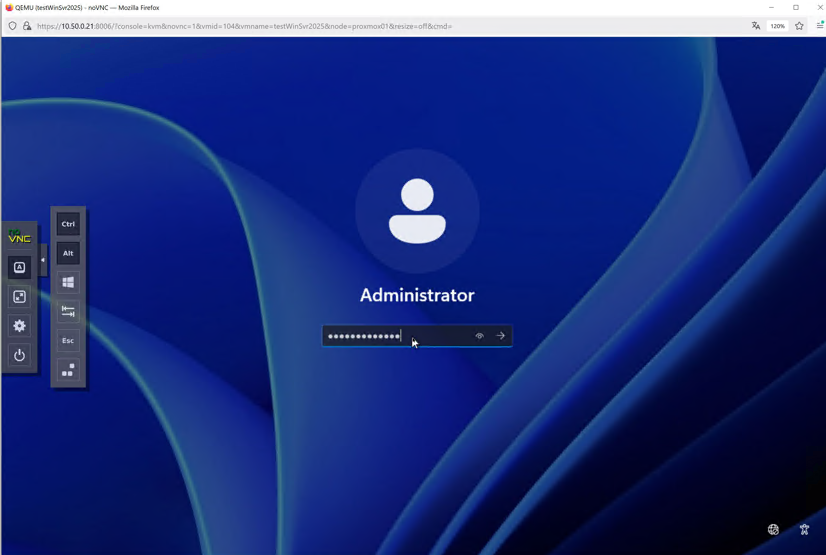The width and height of the screenshot is (826, 555).
Task: Enter fullscreen mode in noVNC
Action: pyautogui.click(x=19, y=297)
